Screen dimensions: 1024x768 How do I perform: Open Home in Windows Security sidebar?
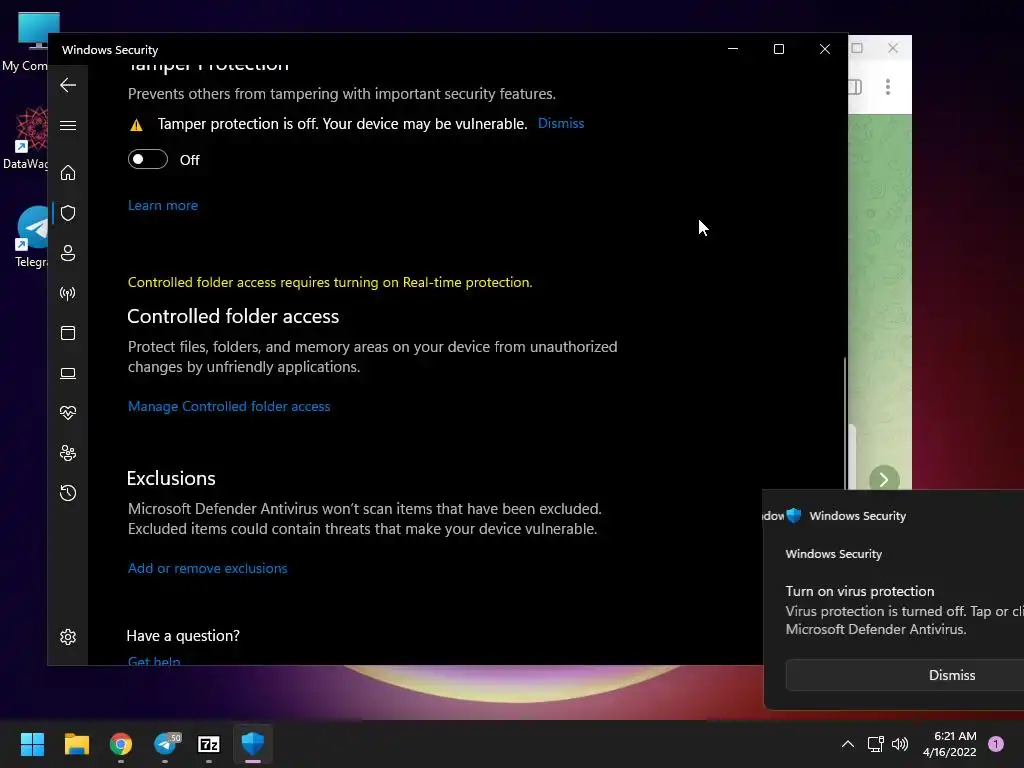(x=68, y=172)
